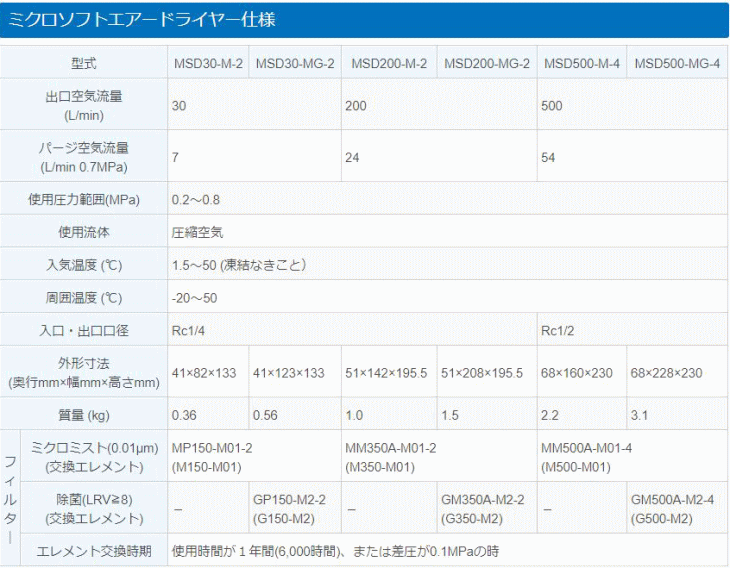
Task: Click the 出口空気流量 row label
Action: (84, 105)
